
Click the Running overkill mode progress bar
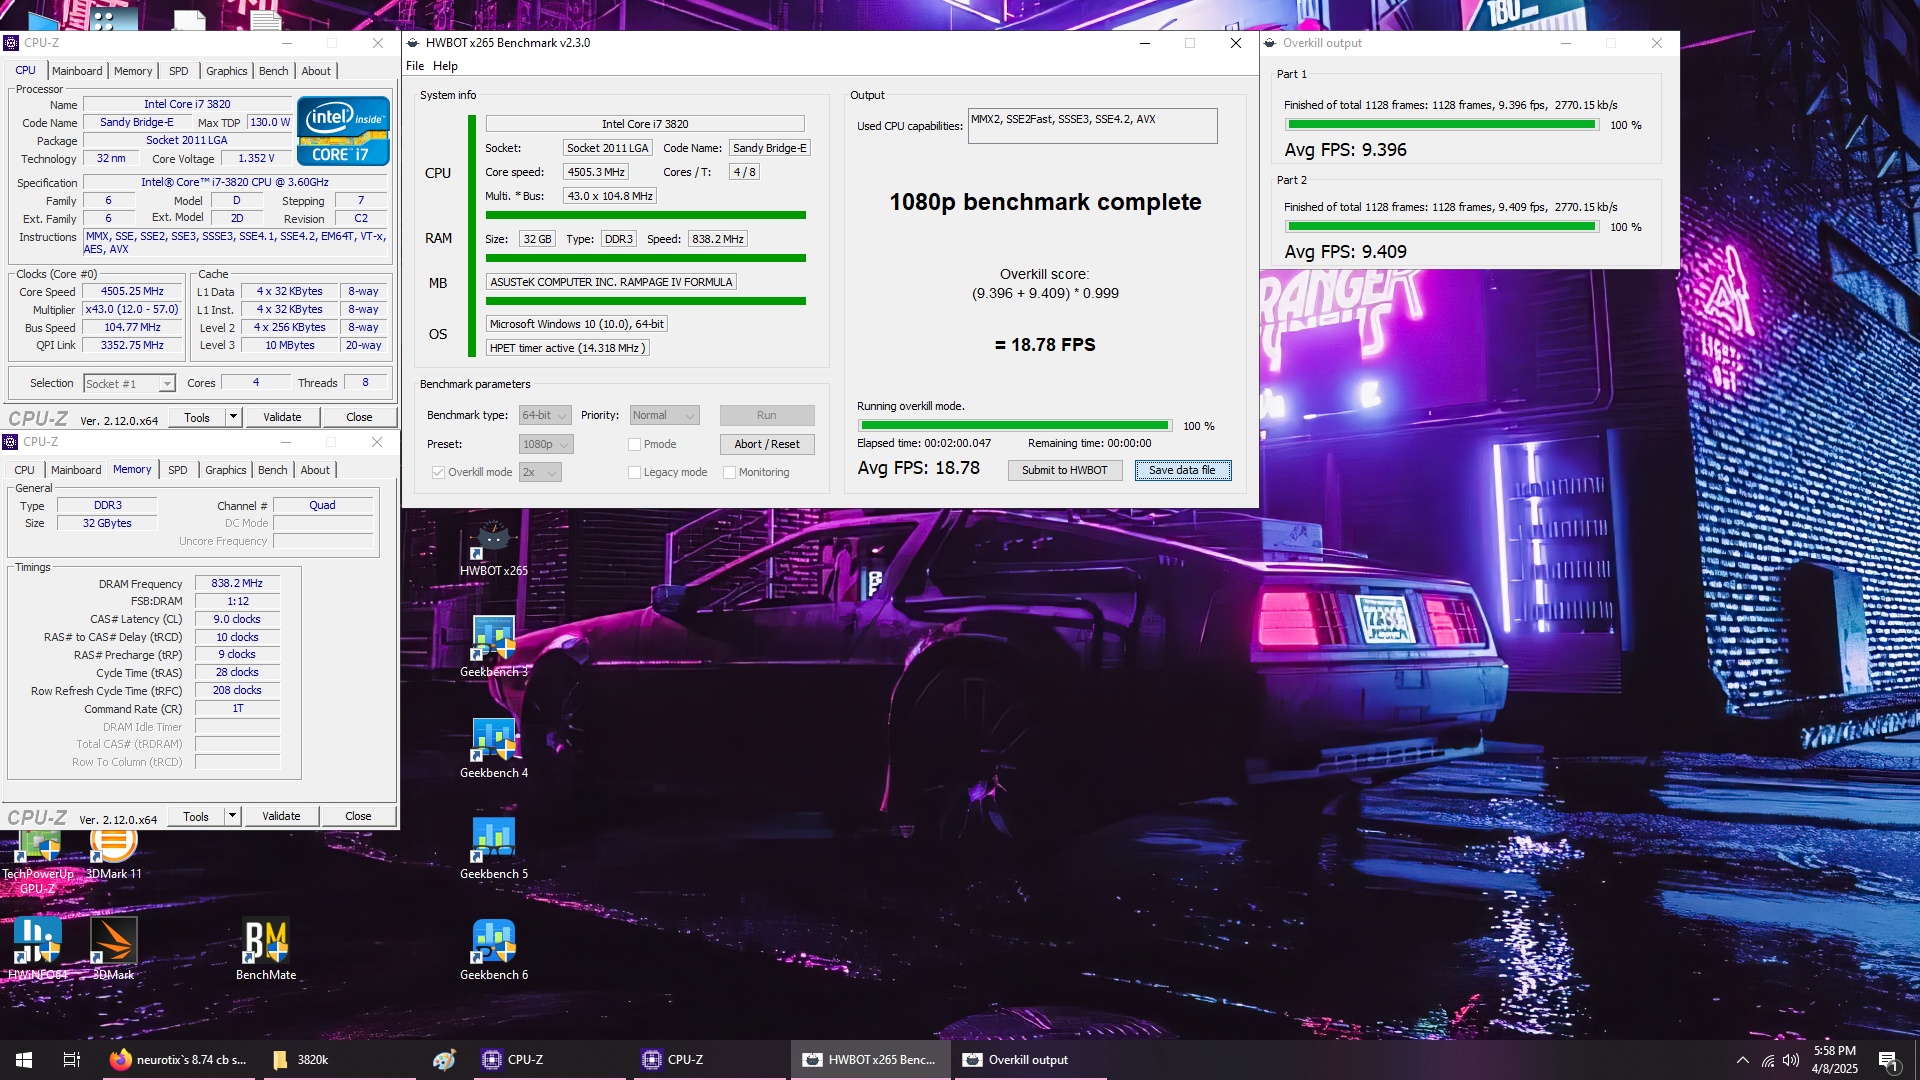tap(1014, 425)
